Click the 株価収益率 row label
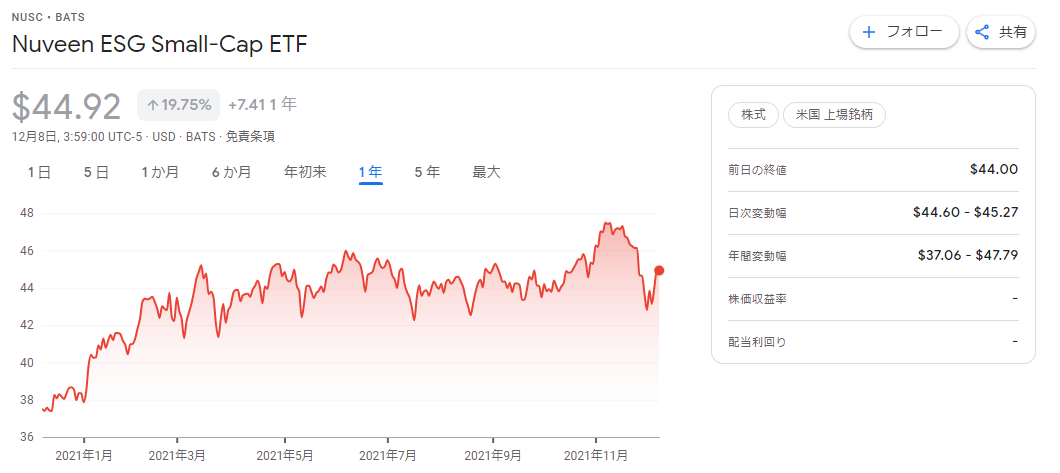 [757, 299]
